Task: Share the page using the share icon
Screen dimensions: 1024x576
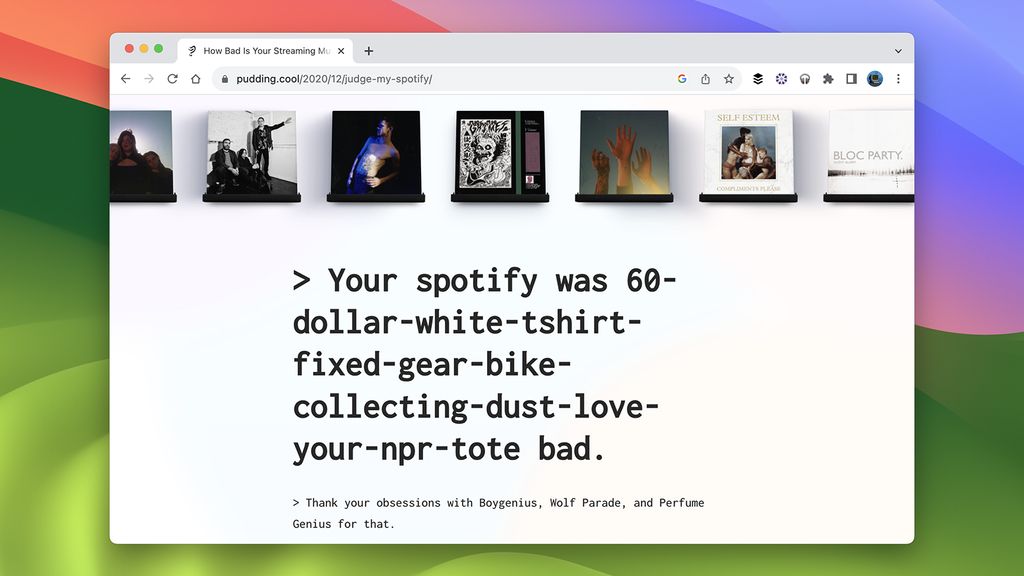Action: pyautogui.click(x=706, y=78)
